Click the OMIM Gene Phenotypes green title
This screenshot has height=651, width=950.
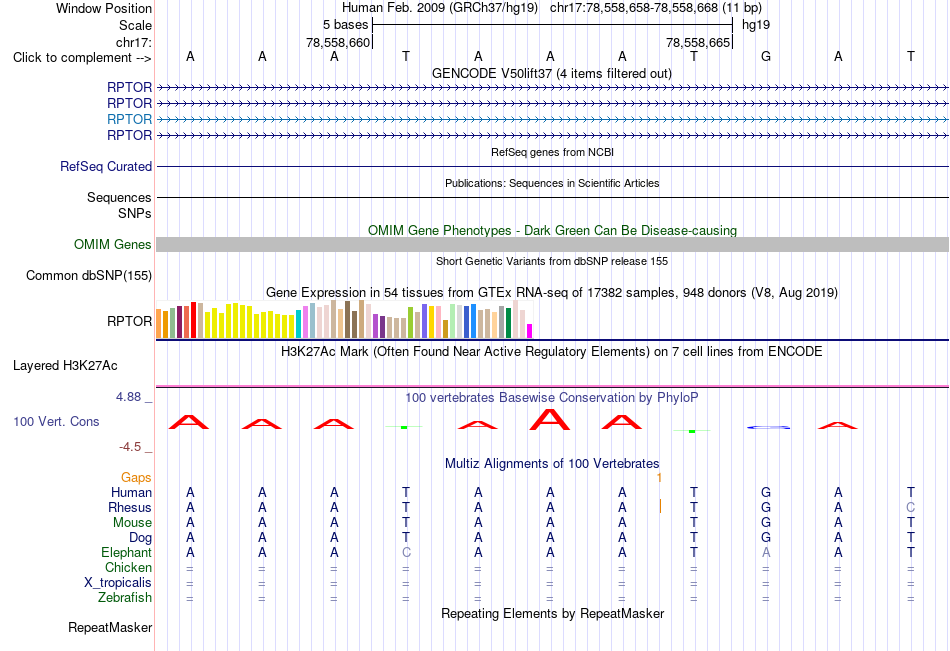[552, 230]
